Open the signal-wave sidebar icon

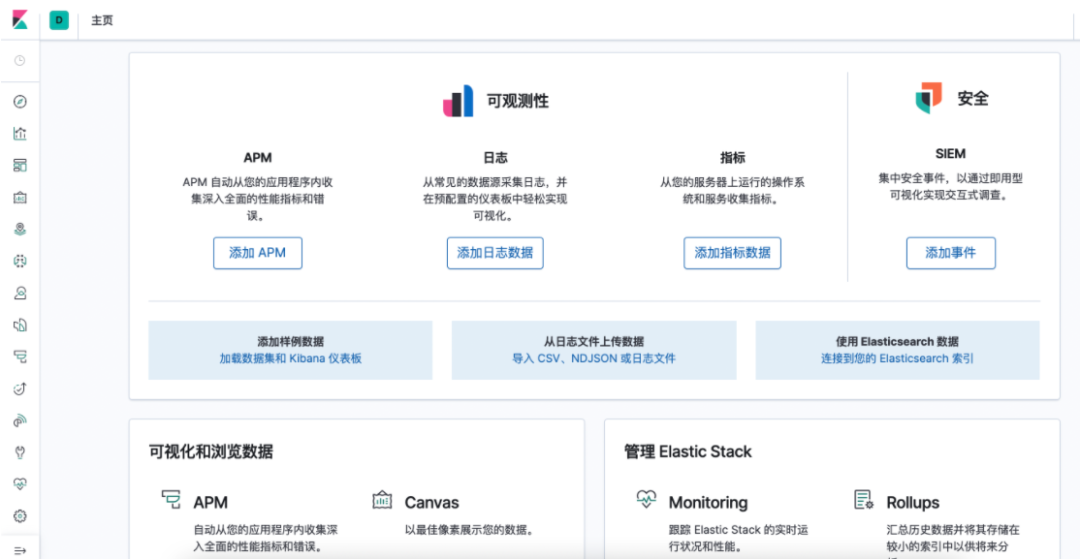20,421
